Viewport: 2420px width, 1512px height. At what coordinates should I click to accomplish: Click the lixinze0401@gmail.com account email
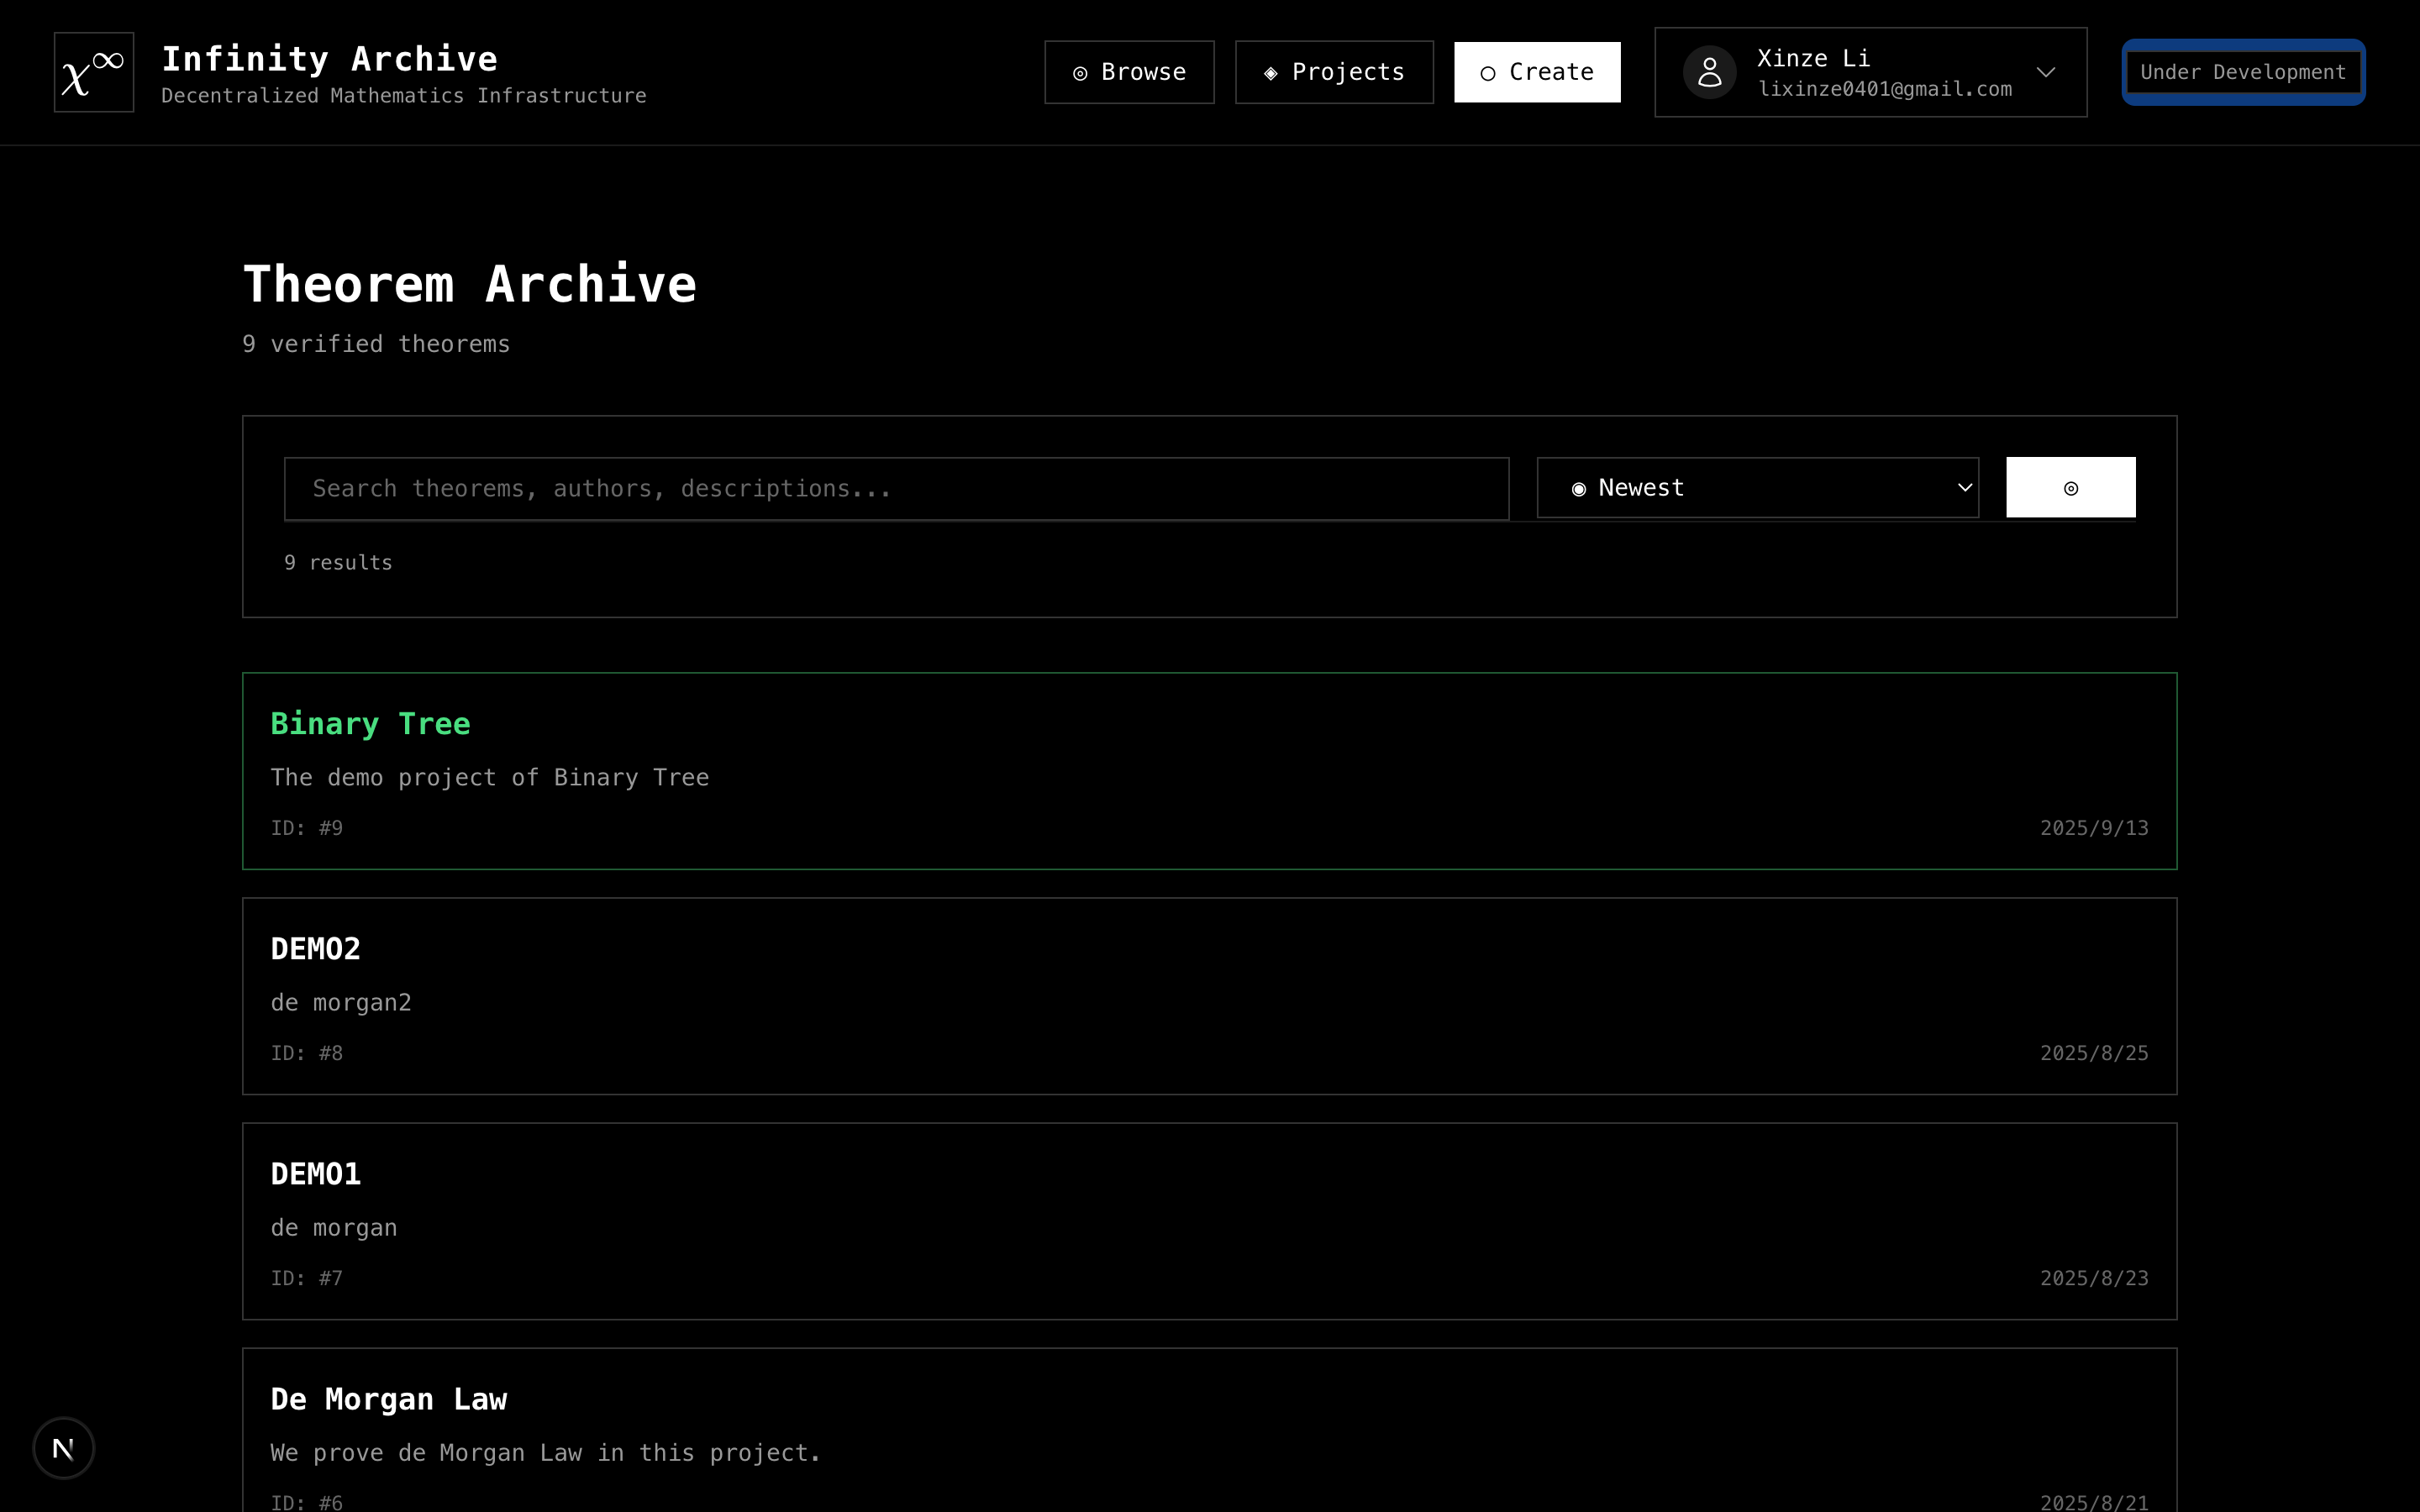(1884, 89)
